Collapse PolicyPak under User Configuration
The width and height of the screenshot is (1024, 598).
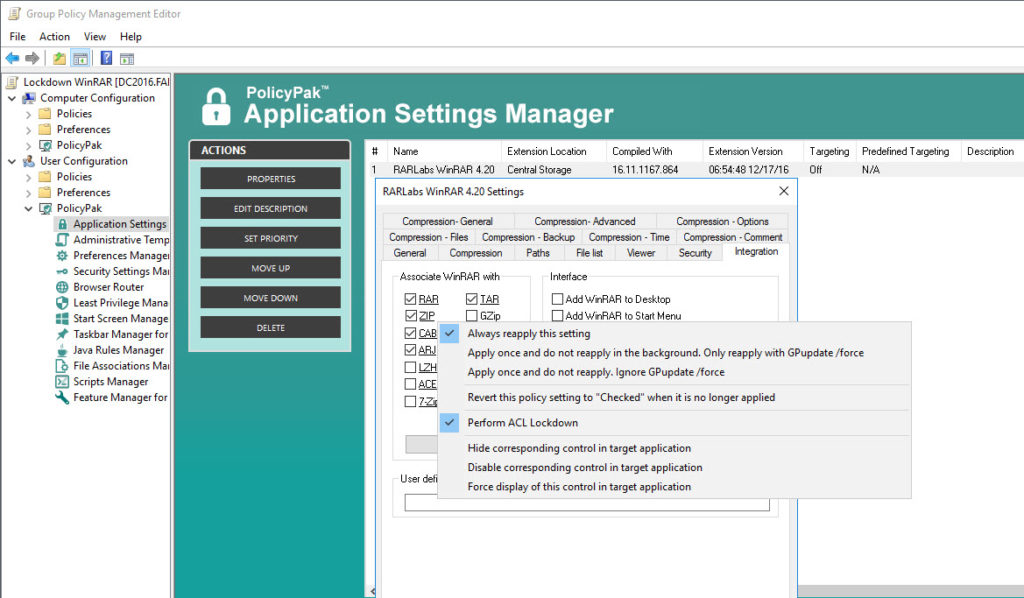click(28, 209)
